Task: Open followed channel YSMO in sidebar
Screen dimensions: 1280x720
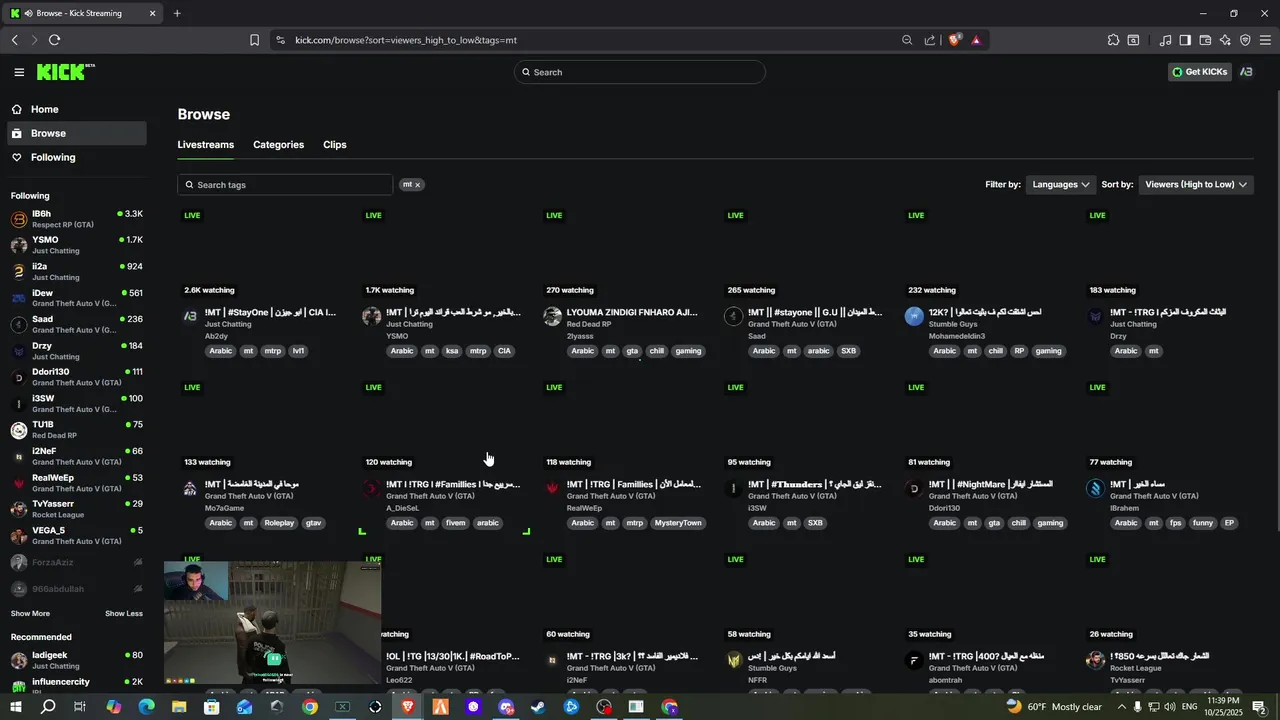Action: click(x=76, y=245)
